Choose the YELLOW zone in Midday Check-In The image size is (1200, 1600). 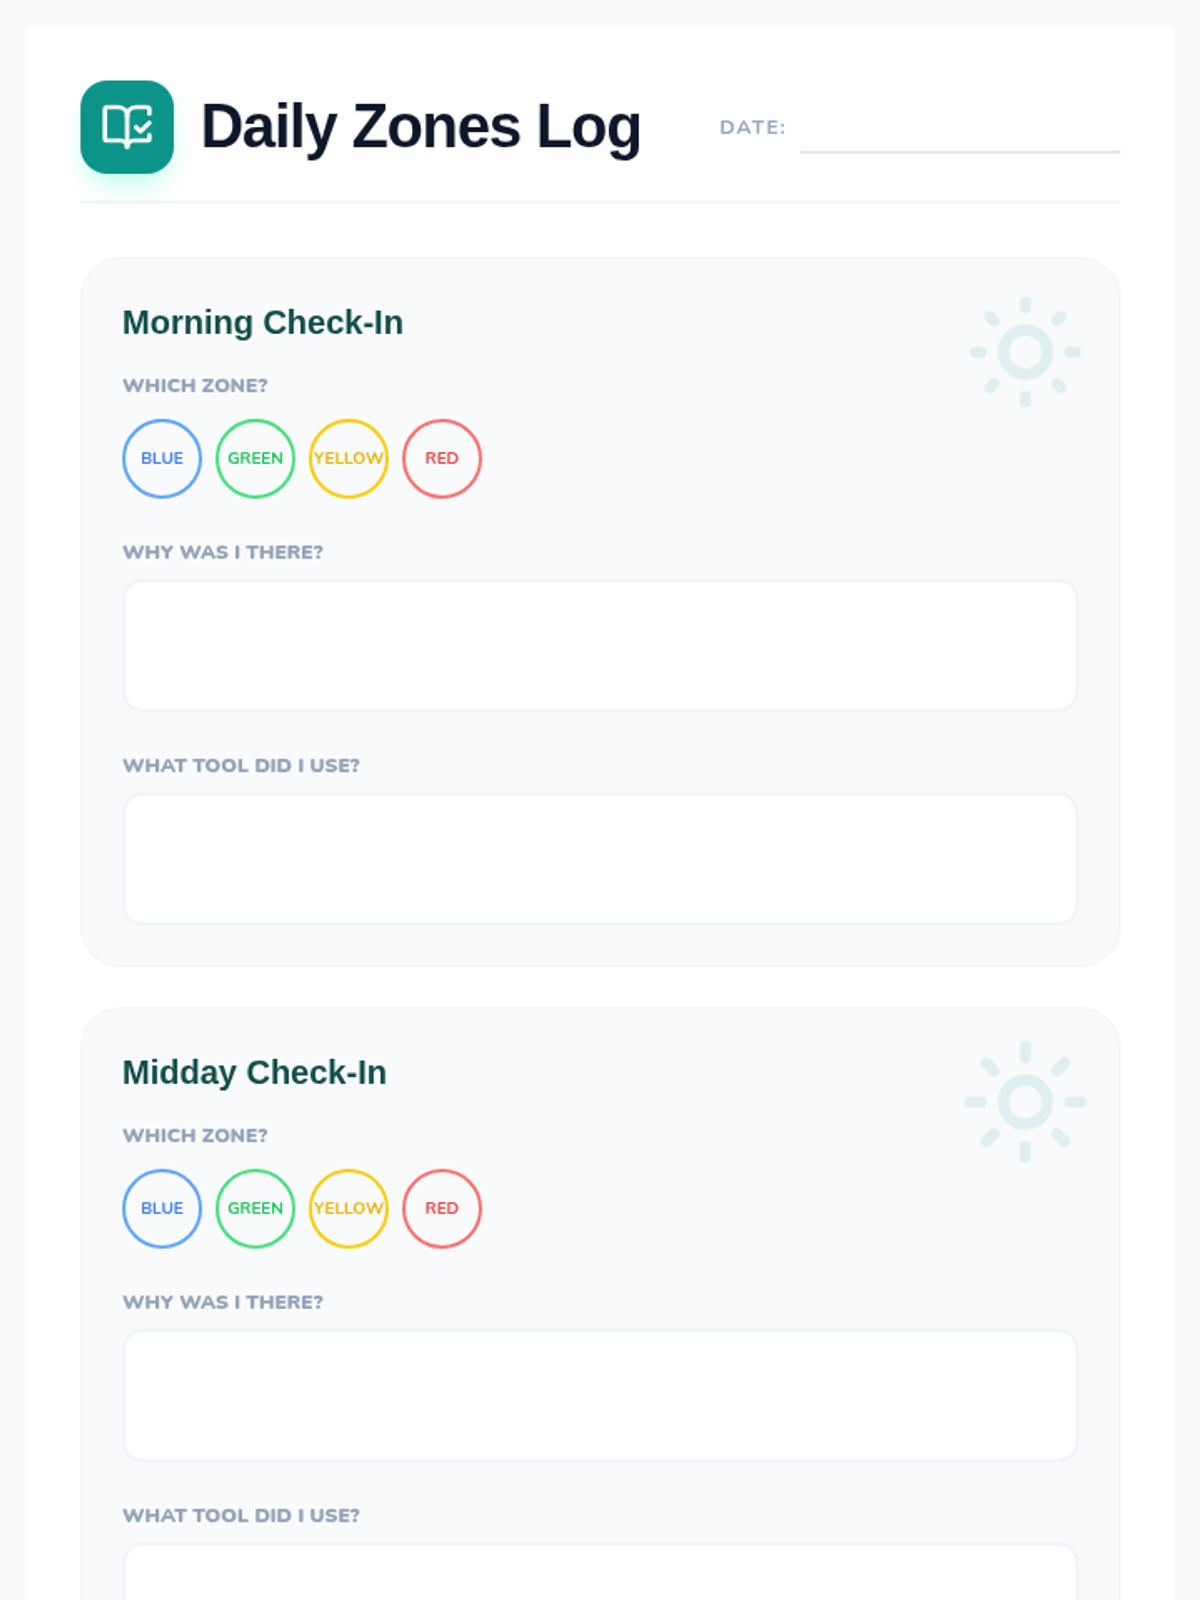click(x=349, y=1208)
